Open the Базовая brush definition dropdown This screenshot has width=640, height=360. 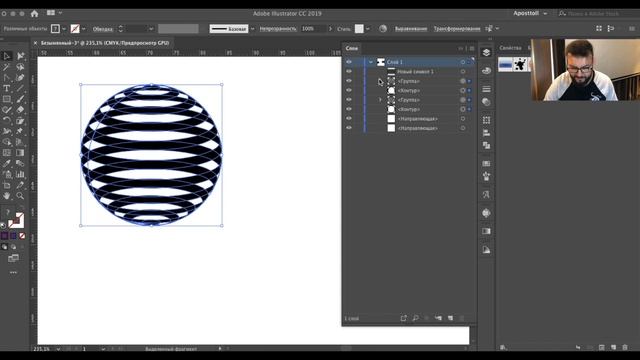point(252,29)
